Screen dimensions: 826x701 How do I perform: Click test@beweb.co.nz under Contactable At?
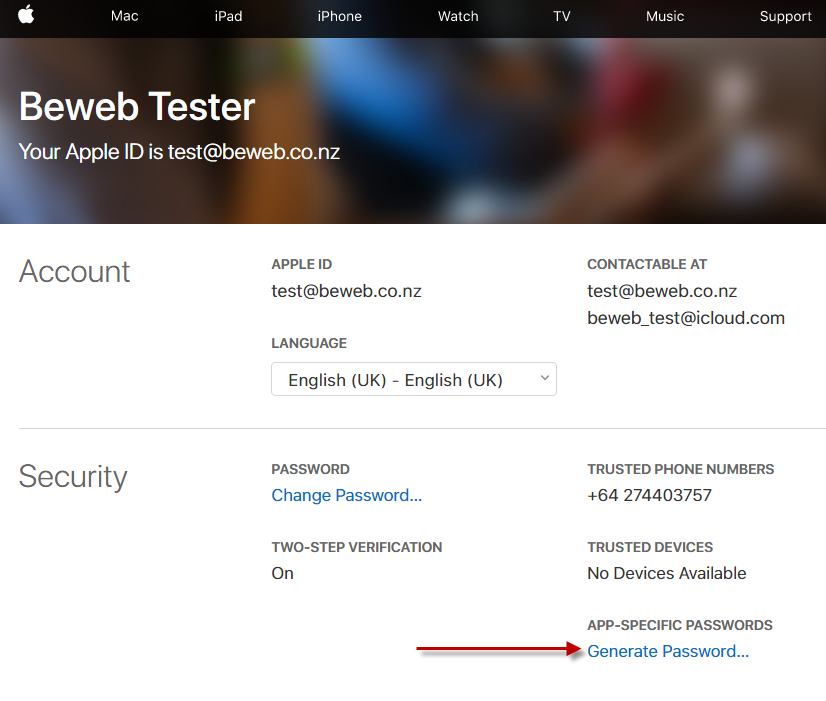662,291
